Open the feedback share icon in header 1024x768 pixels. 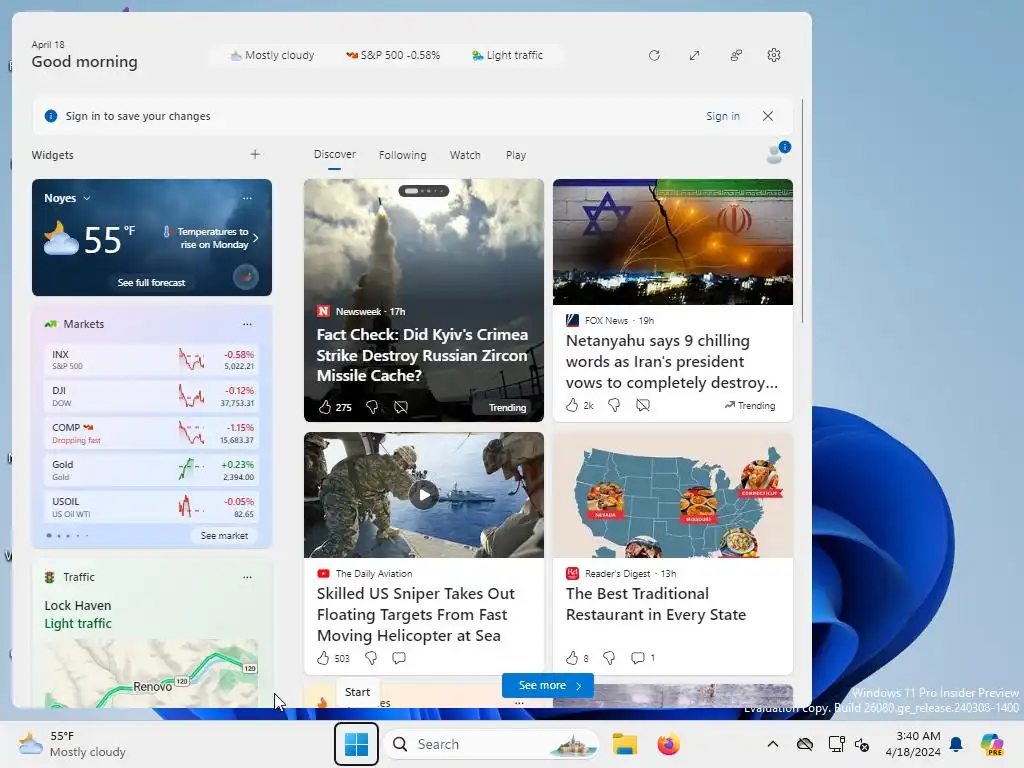(736, 56)
